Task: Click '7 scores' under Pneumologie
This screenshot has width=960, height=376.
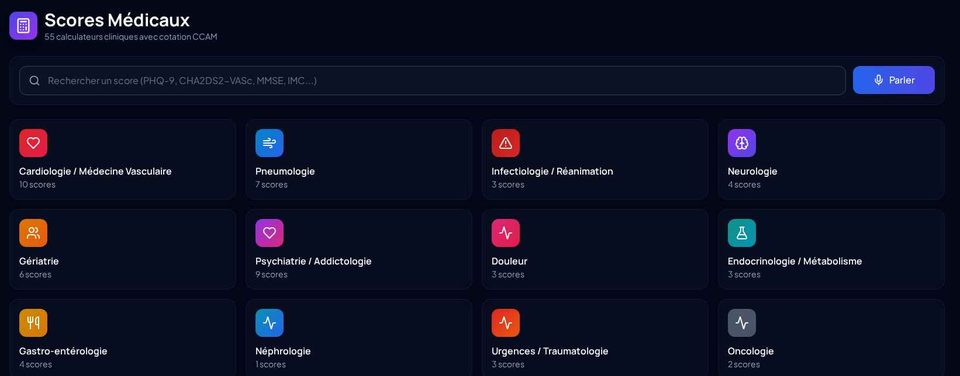Action: (271, 184)
